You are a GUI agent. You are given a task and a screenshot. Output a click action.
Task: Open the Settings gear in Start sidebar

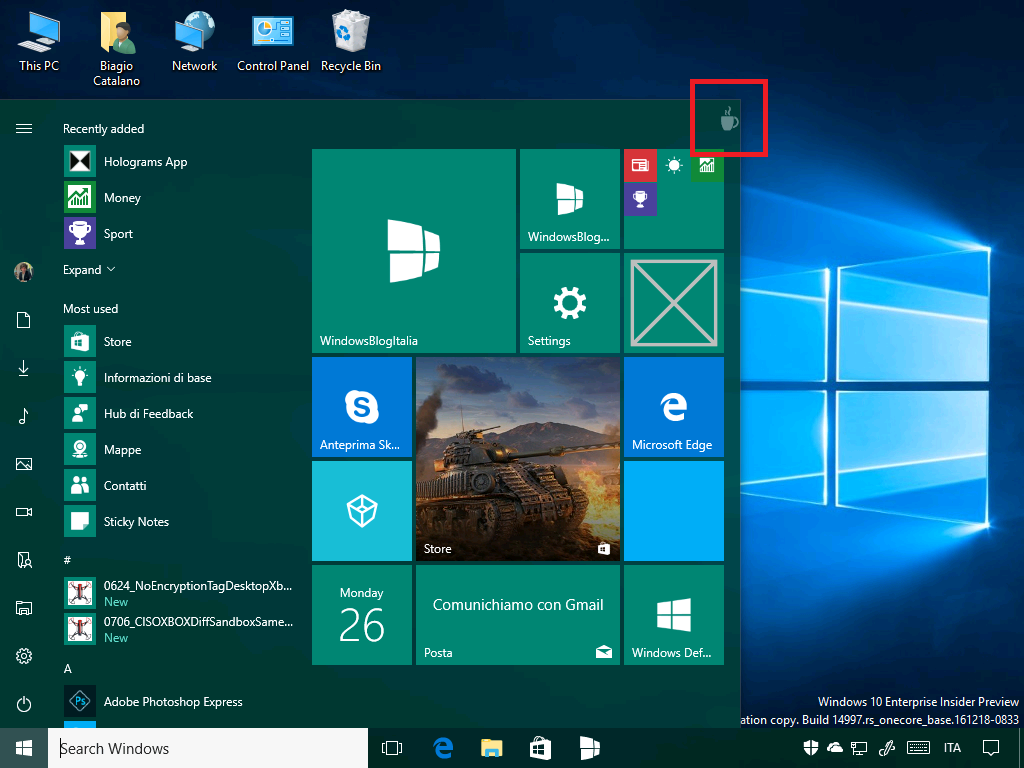24,656
